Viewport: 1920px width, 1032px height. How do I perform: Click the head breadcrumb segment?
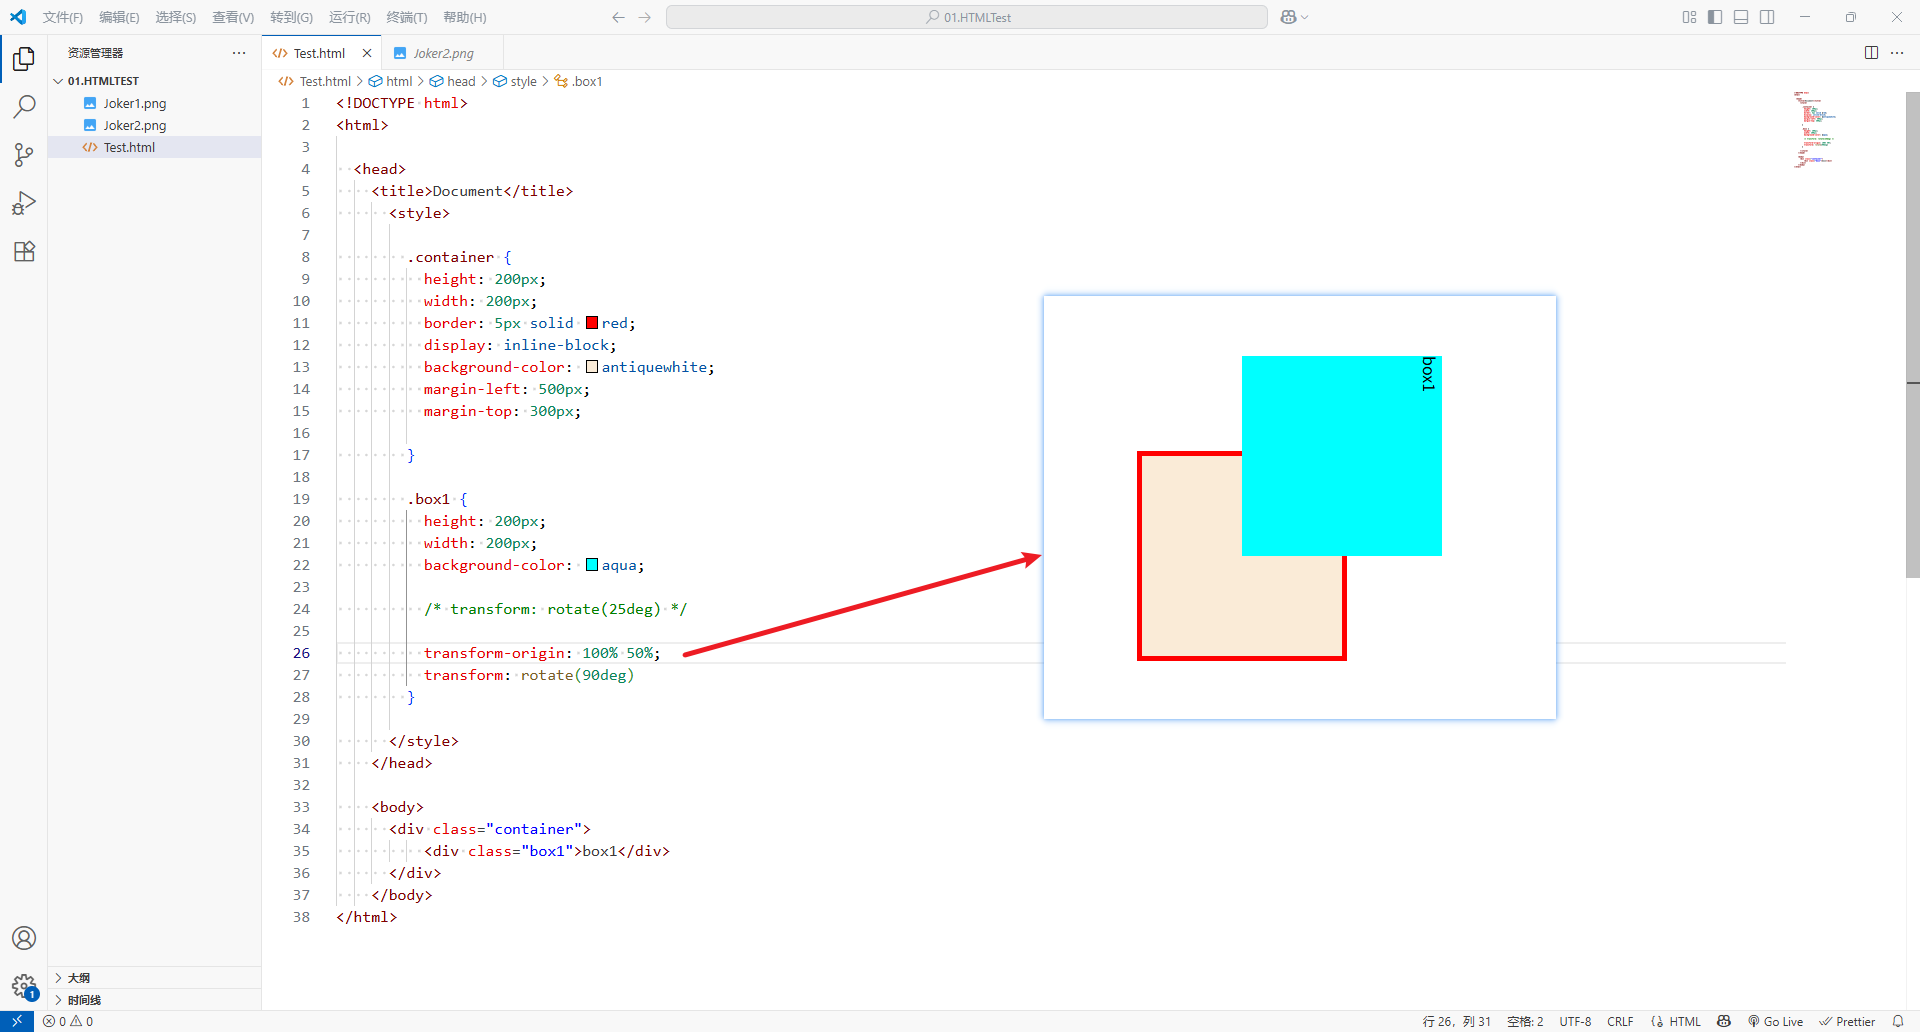point(453,81)
